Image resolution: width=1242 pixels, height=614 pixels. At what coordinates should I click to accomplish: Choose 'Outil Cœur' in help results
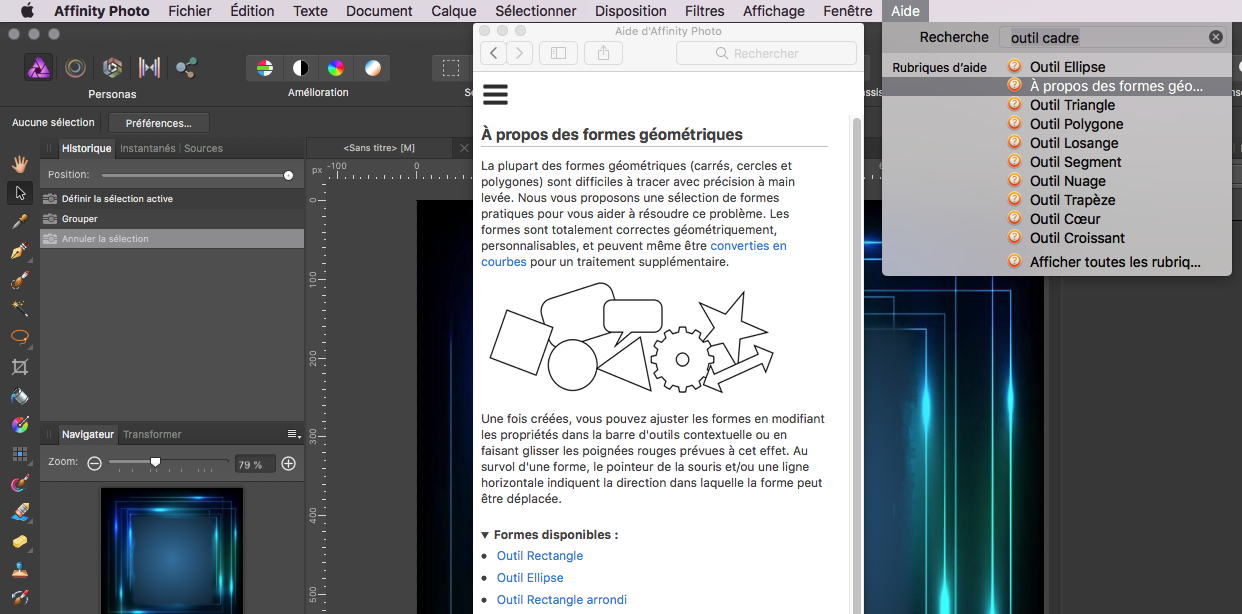pos(1065,219)
